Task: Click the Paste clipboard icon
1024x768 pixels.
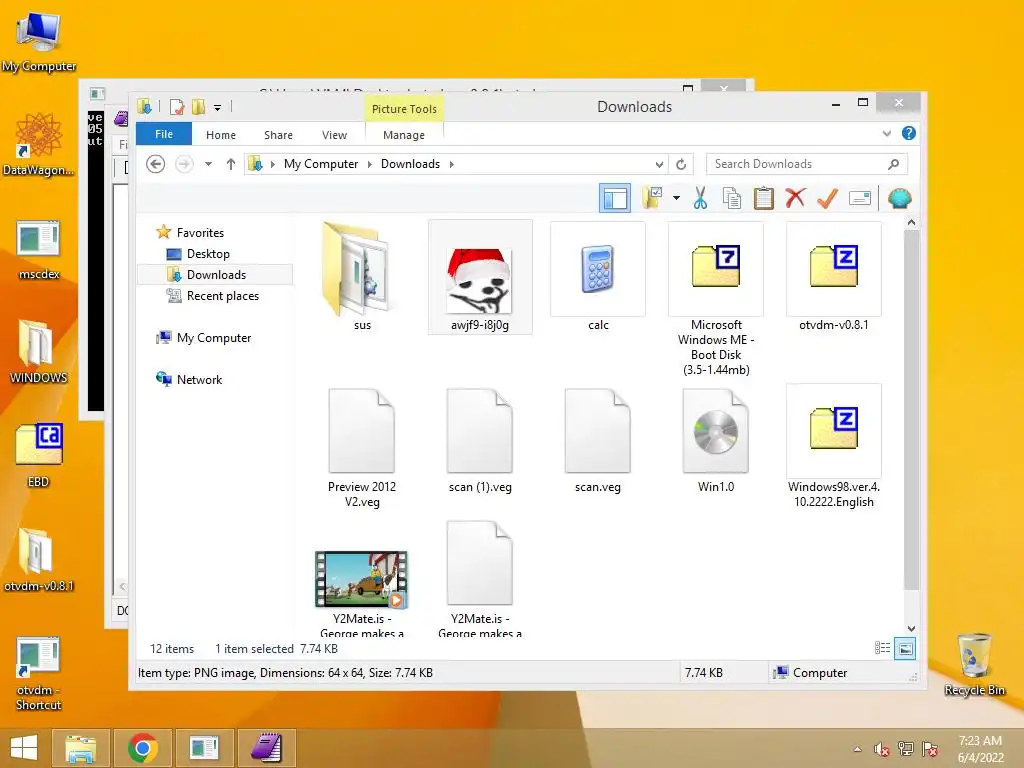Action: click(763, 198)
